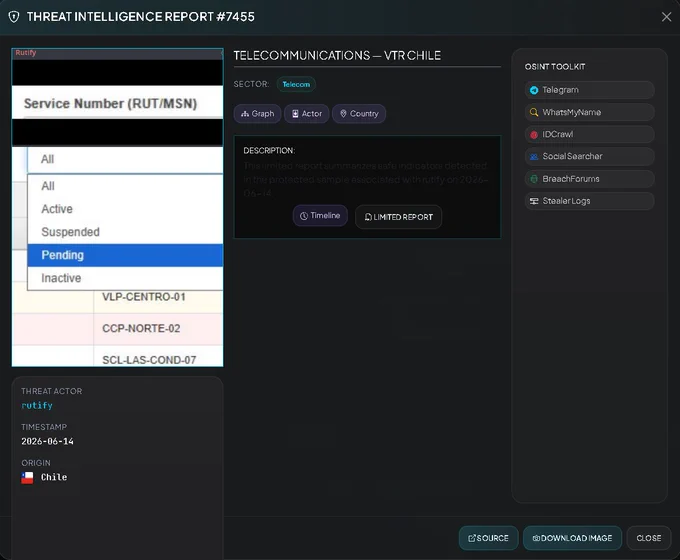The width and height of the screenshot is (680, 560).
Task: Open the Graph view button
Action: 258,114
